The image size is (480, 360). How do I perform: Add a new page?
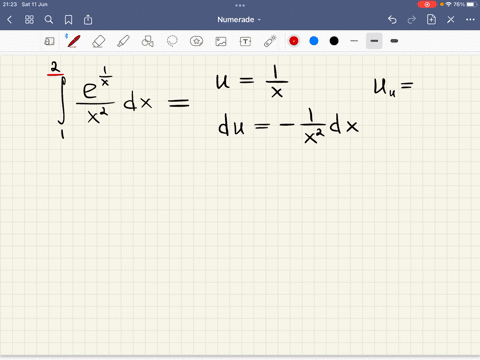coord(431,20)
